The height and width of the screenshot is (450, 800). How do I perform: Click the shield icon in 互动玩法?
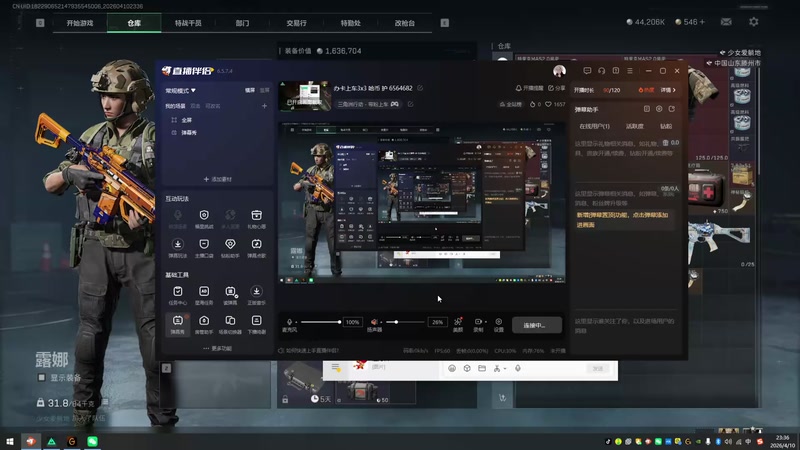[204, 215]
